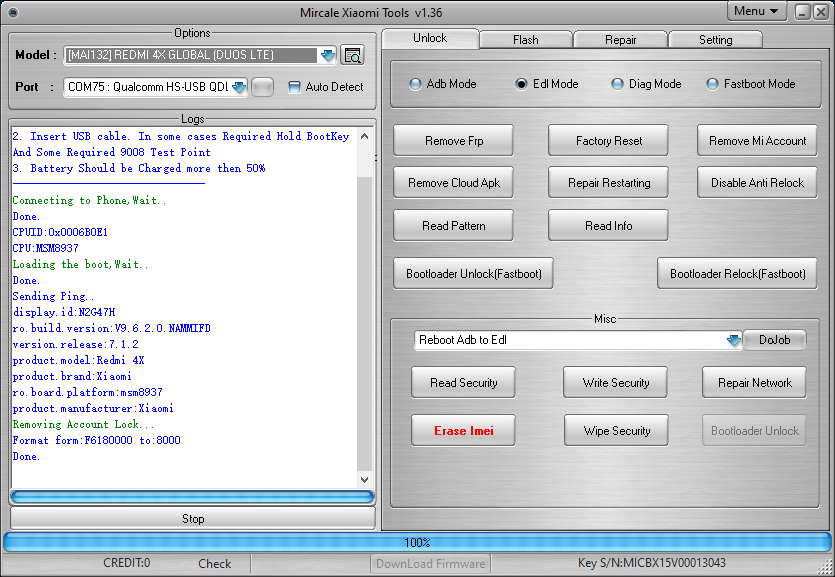
Task: Switch to the Unlock tab
Action: [x=430, y=38]
